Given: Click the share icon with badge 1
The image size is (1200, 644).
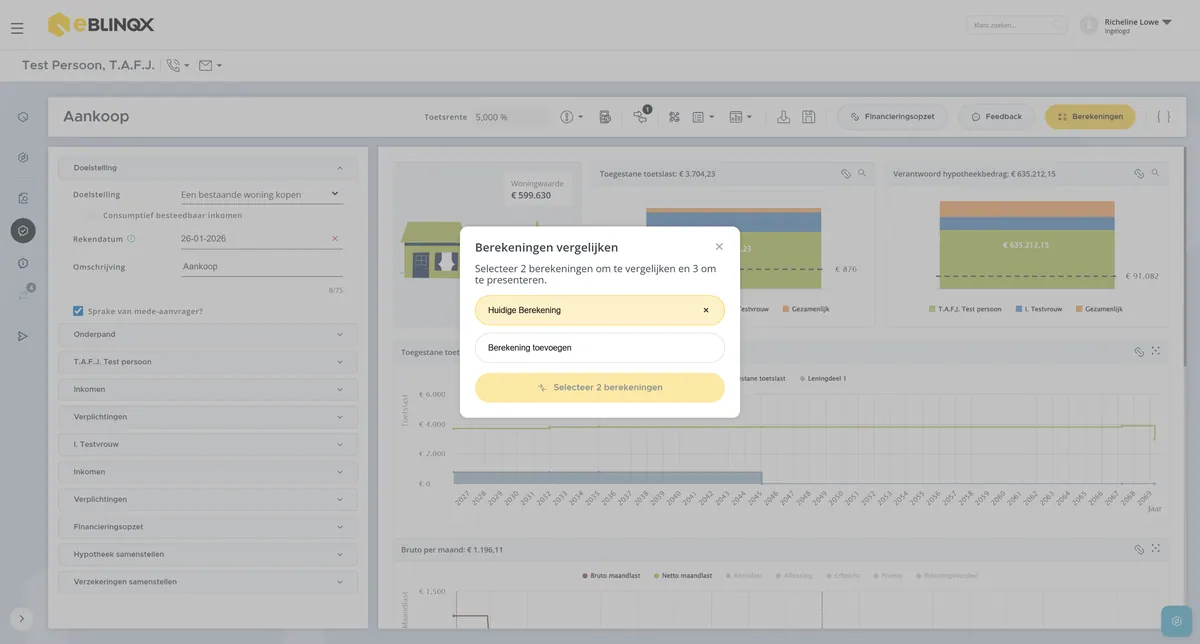Looking at the screenshot, I should click(x=641, y=116).
